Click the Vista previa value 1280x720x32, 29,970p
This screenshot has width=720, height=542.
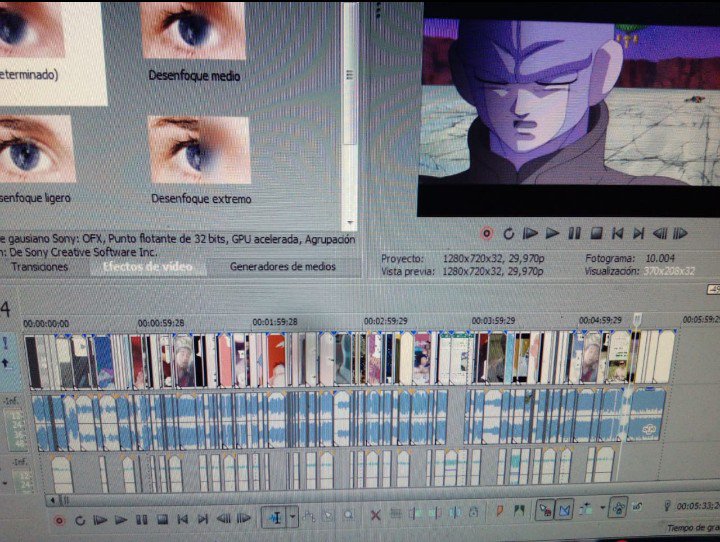pos(493,271)
